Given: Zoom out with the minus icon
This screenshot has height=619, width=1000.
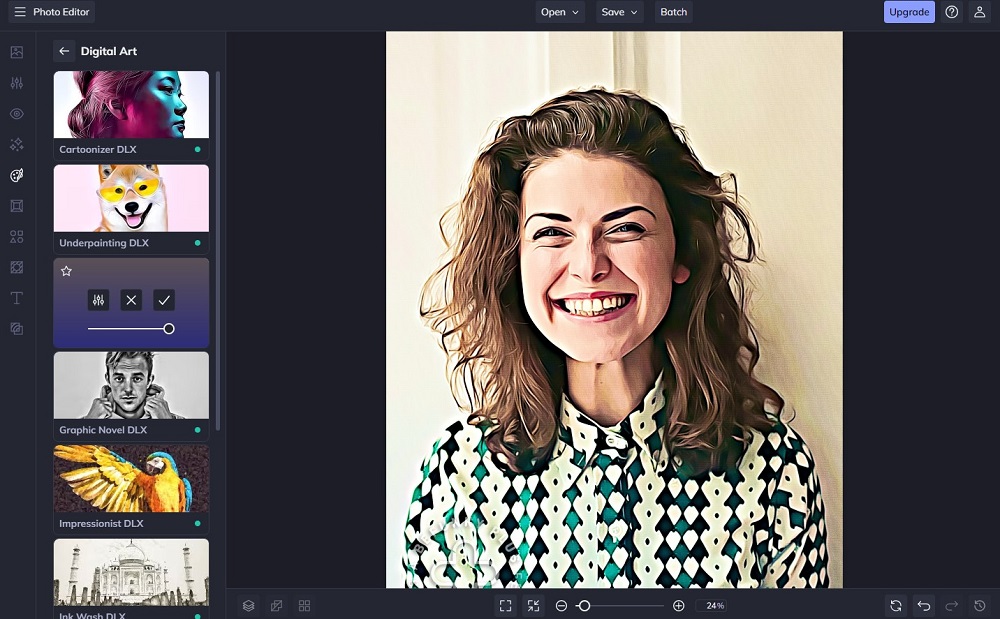Looking at the screenshot, I should [561, 606].
